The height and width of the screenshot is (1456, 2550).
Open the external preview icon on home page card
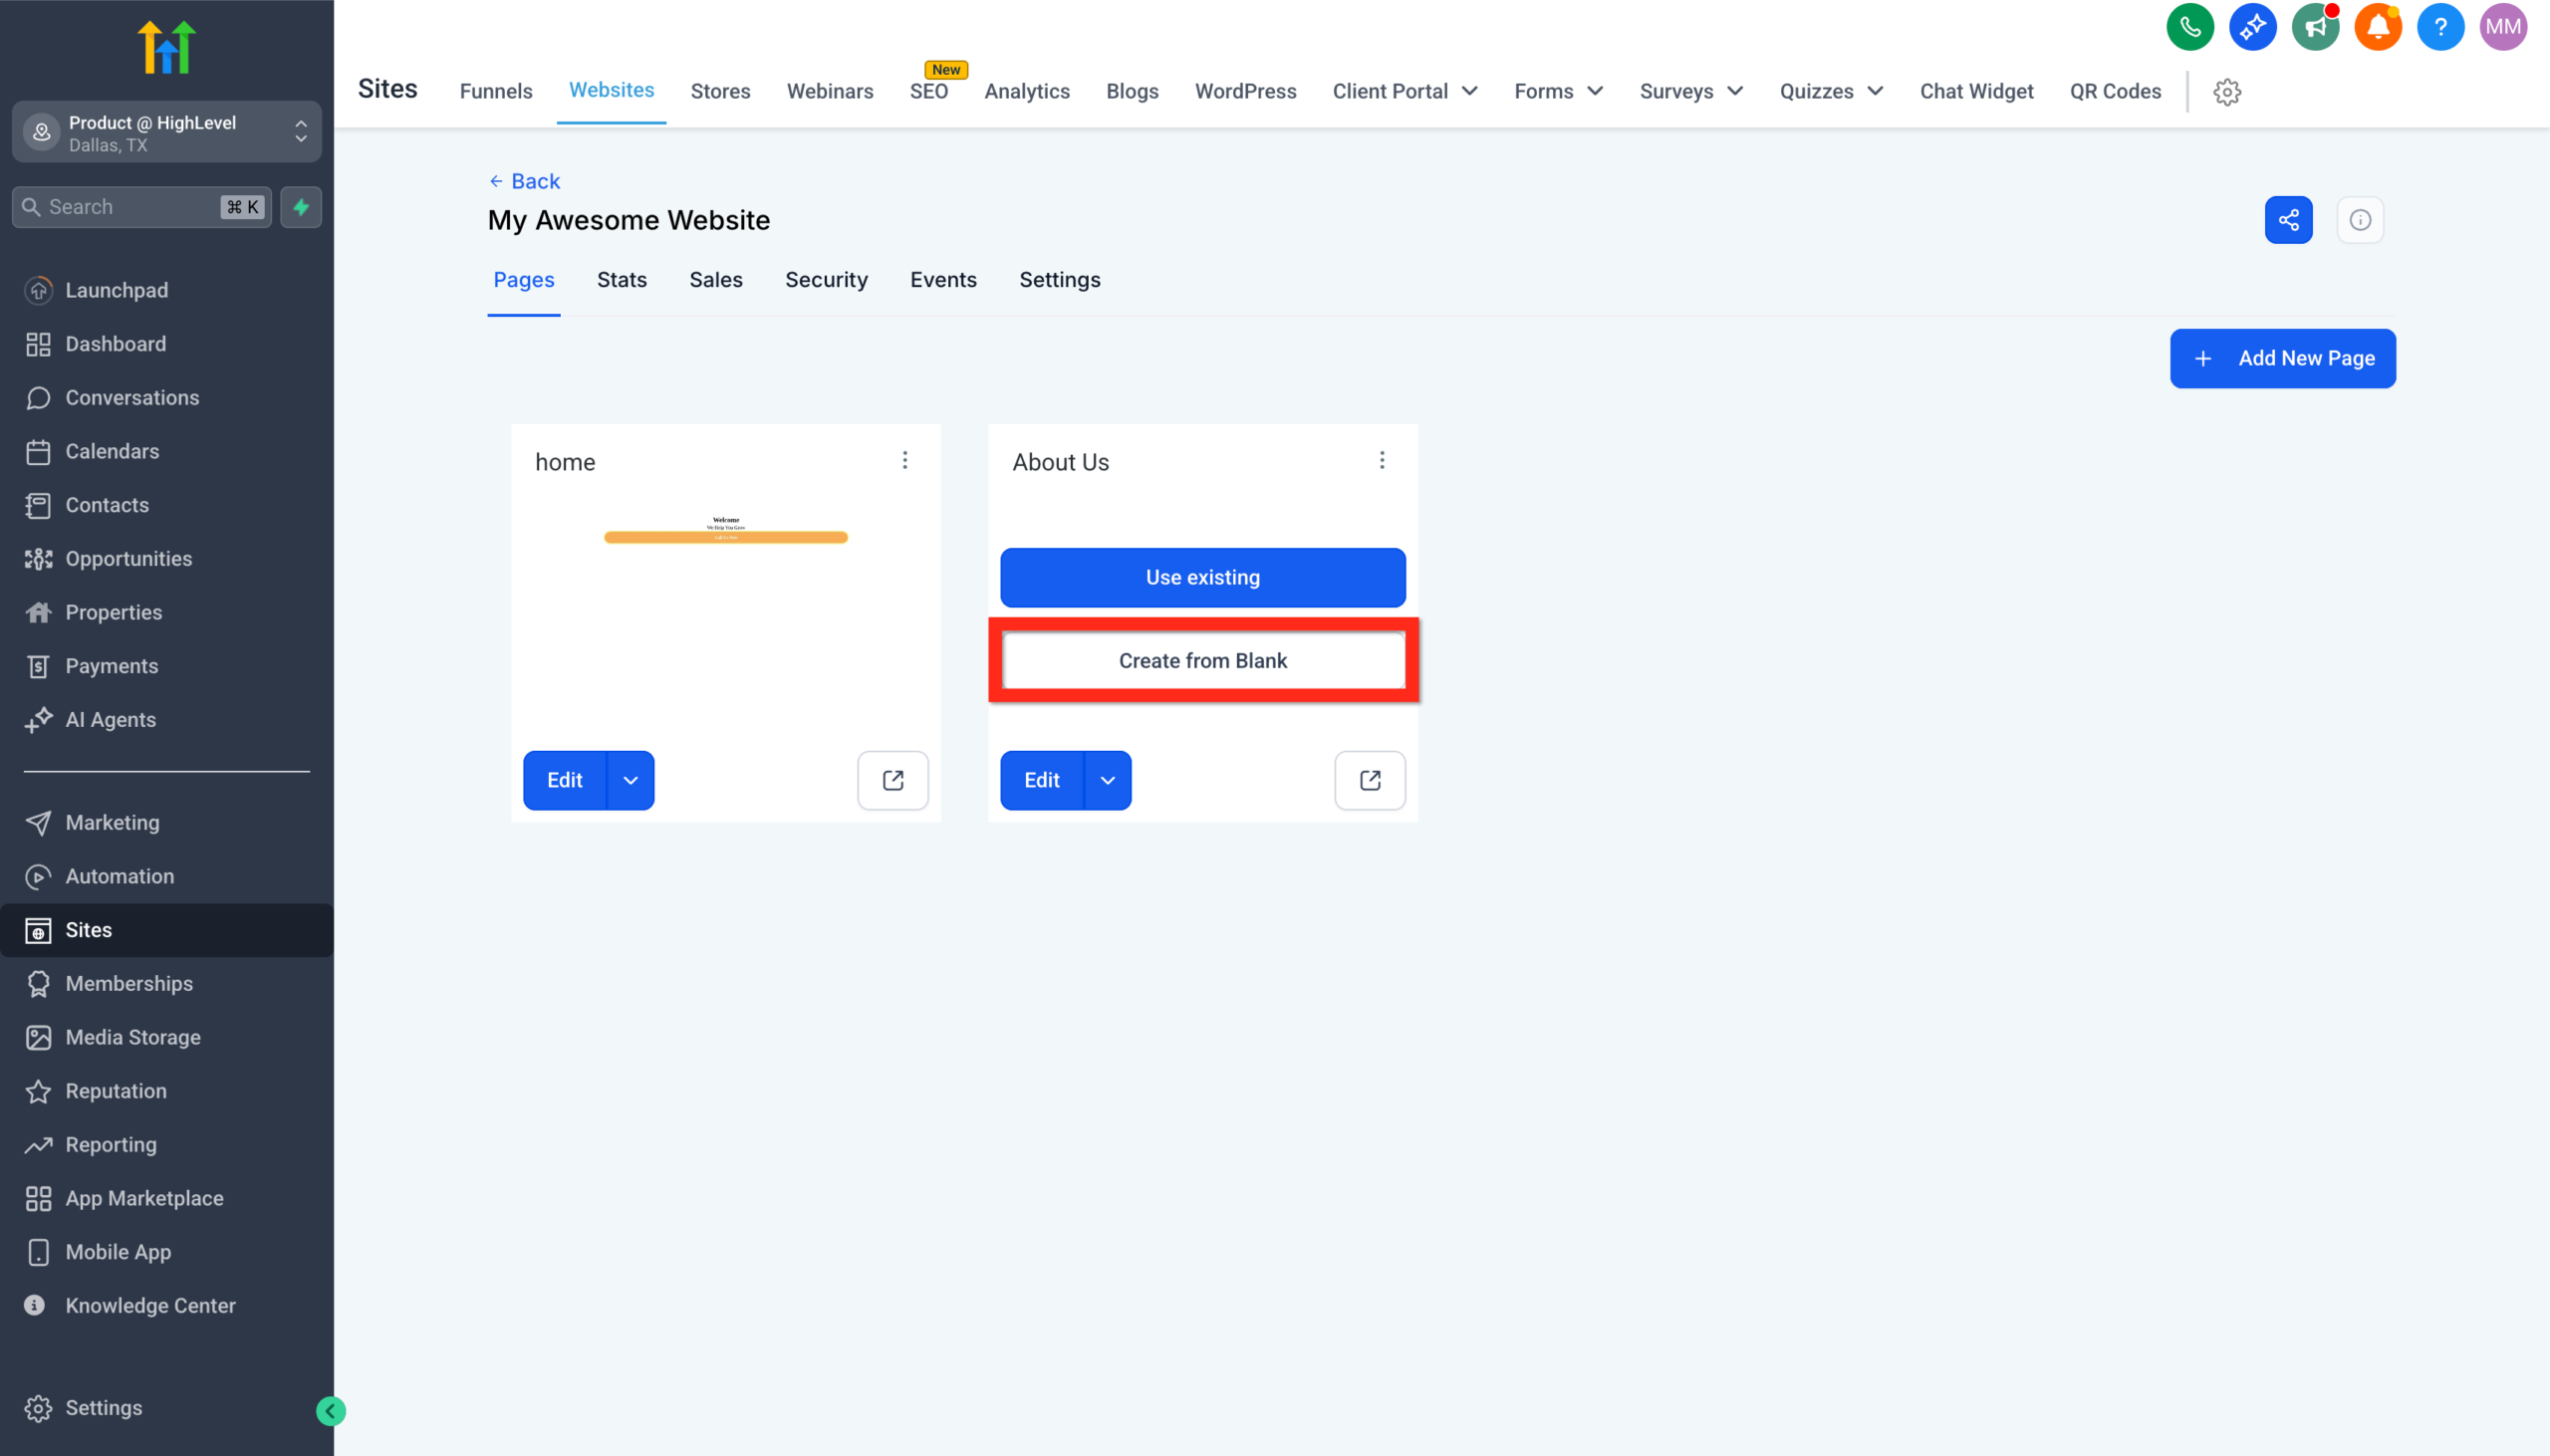(892, 780)
